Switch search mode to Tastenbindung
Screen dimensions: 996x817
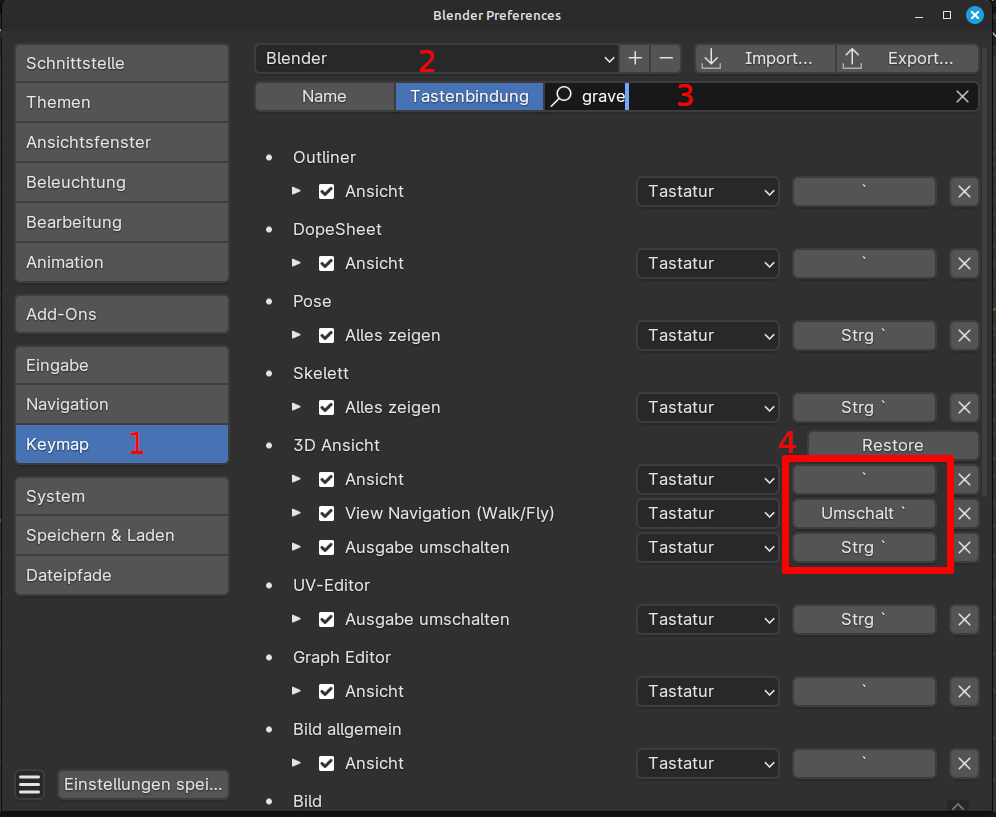click(469, 97)
